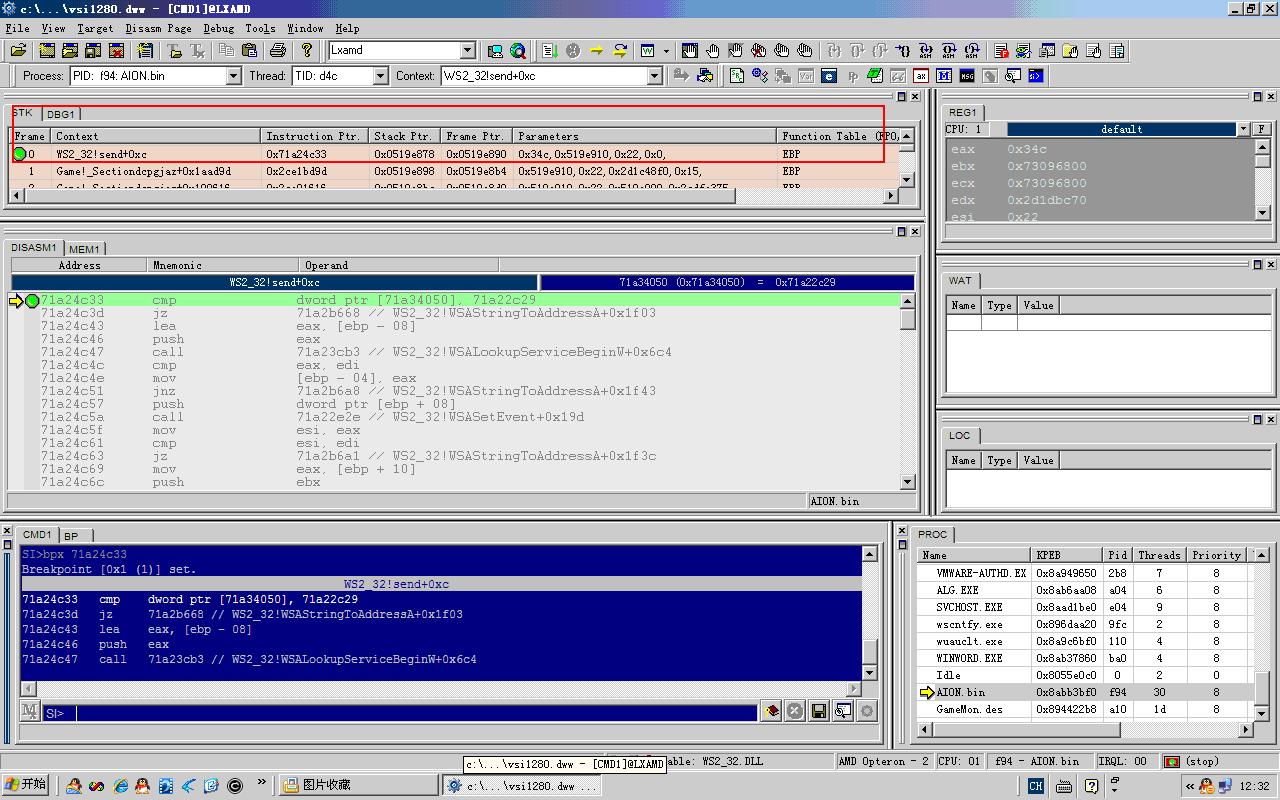Image resolution: width=1280 pixels, height=800 pixels.
Task: Open the Start button on taskbar
Action: (26, 785)
